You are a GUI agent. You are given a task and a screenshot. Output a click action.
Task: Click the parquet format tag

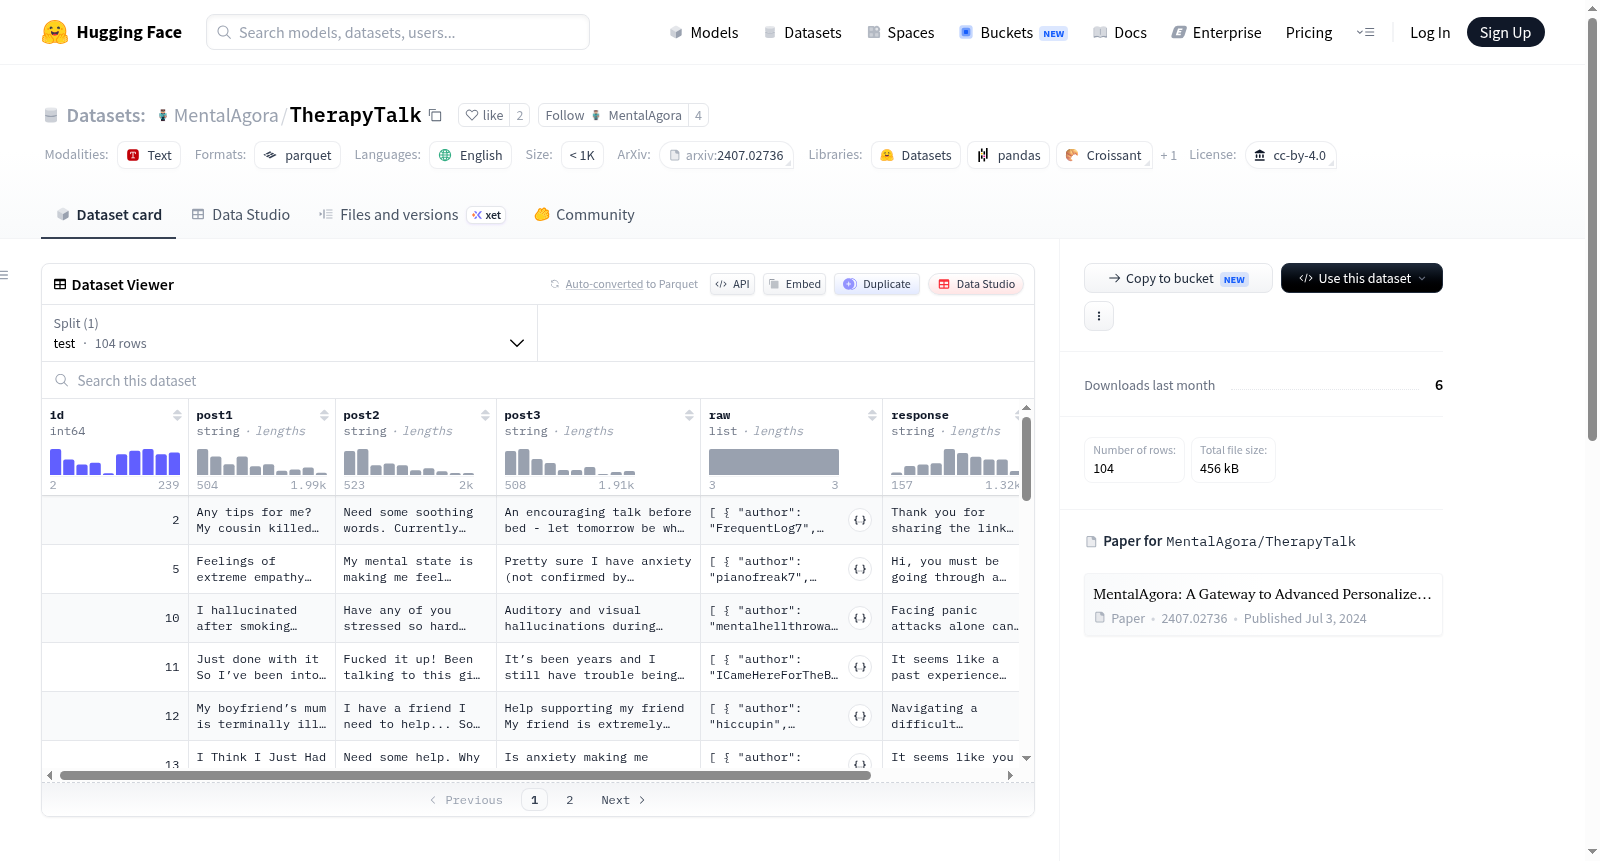(x=297, y=155)
